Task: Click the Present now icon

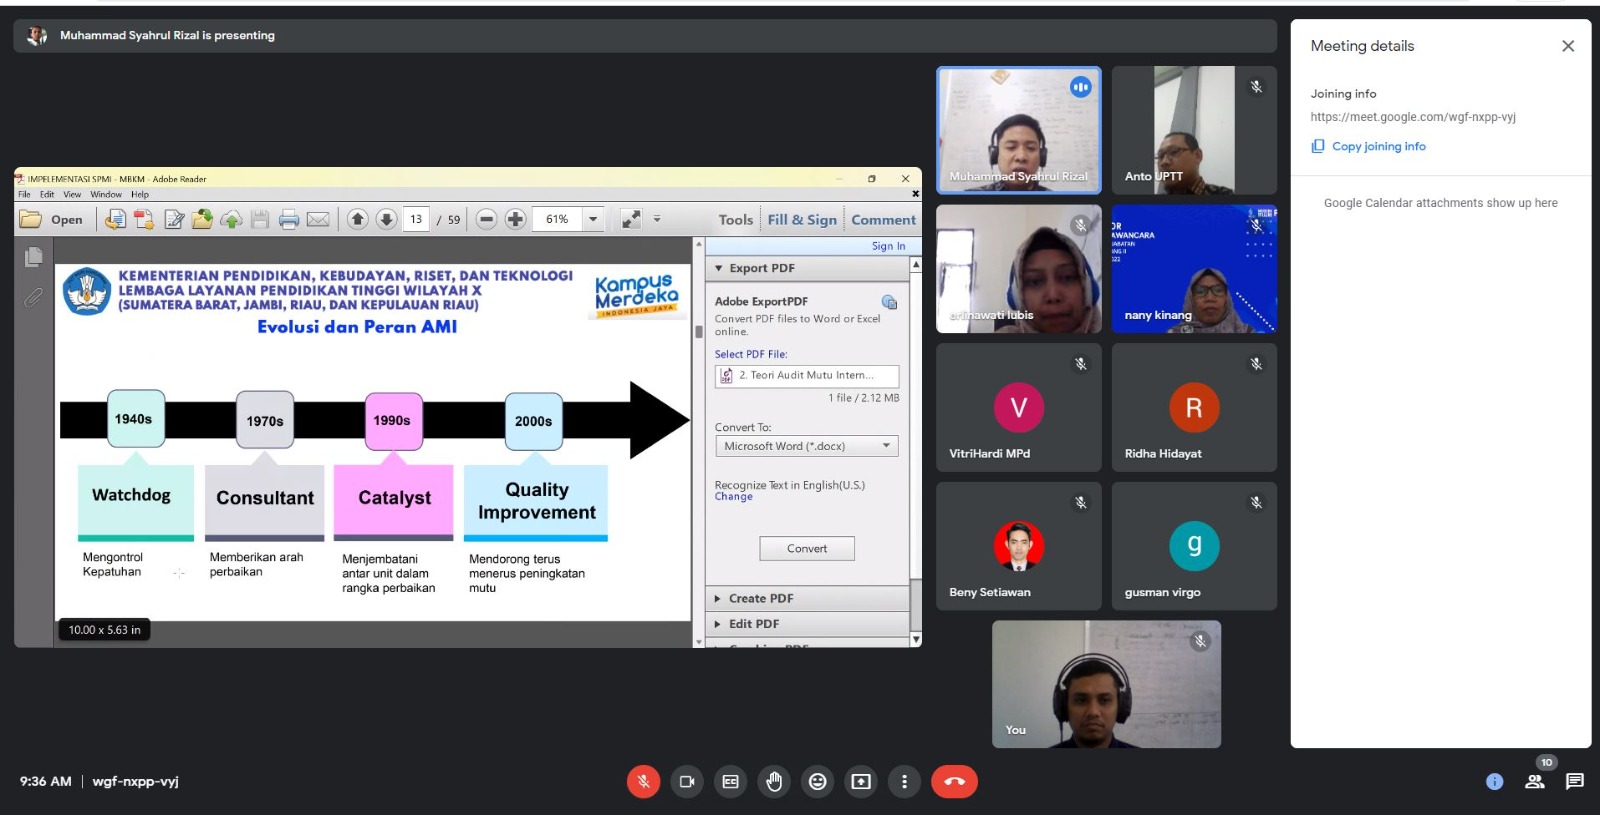Action: click(x=861, y=782)
